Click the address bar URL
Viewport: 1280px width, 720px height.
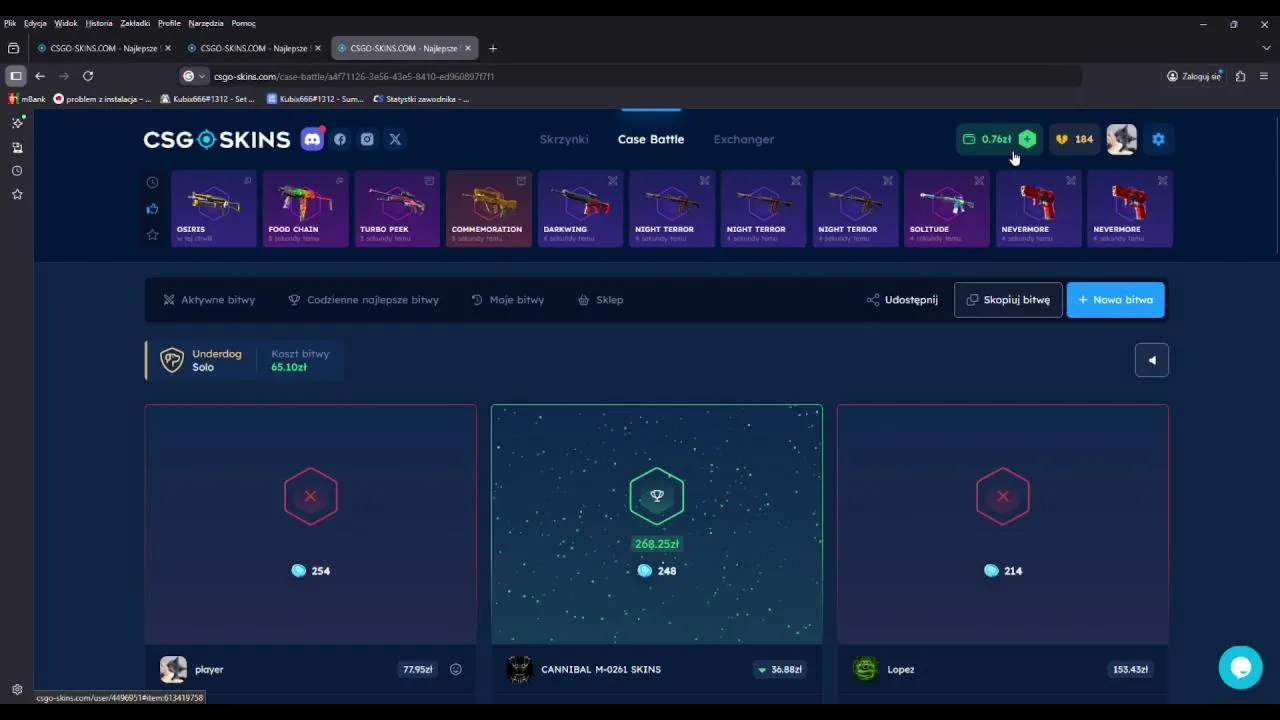[x=354, y=76]
